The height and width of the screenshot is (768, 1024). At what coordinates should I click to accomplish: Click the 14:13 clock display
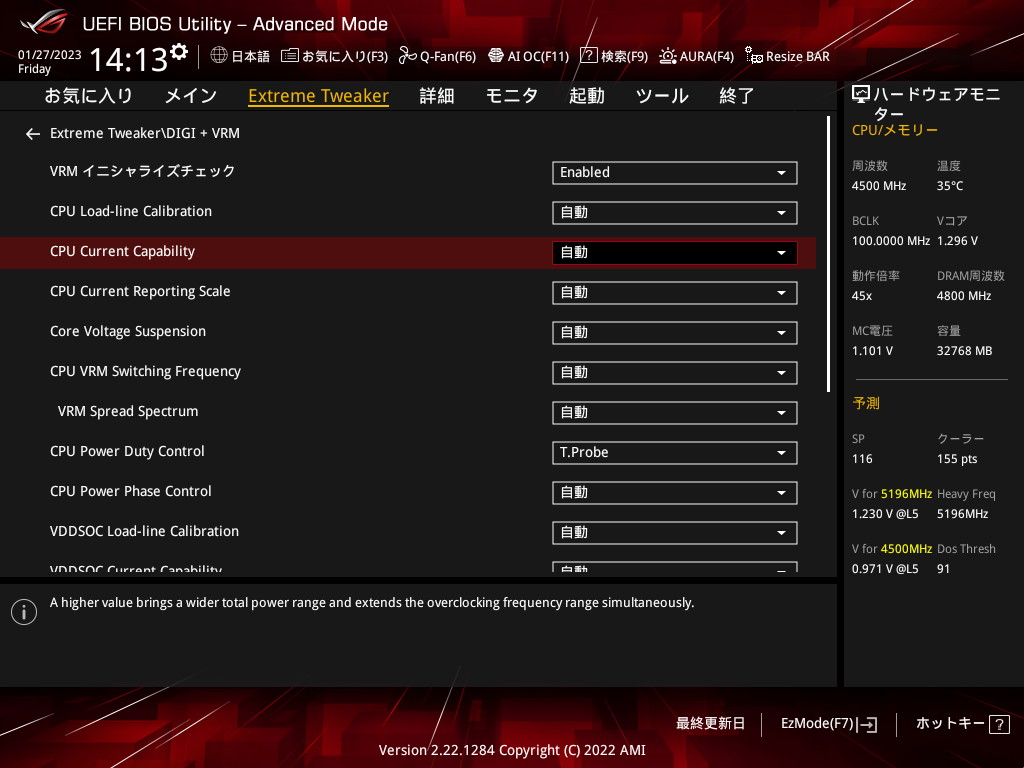(128, 59)
